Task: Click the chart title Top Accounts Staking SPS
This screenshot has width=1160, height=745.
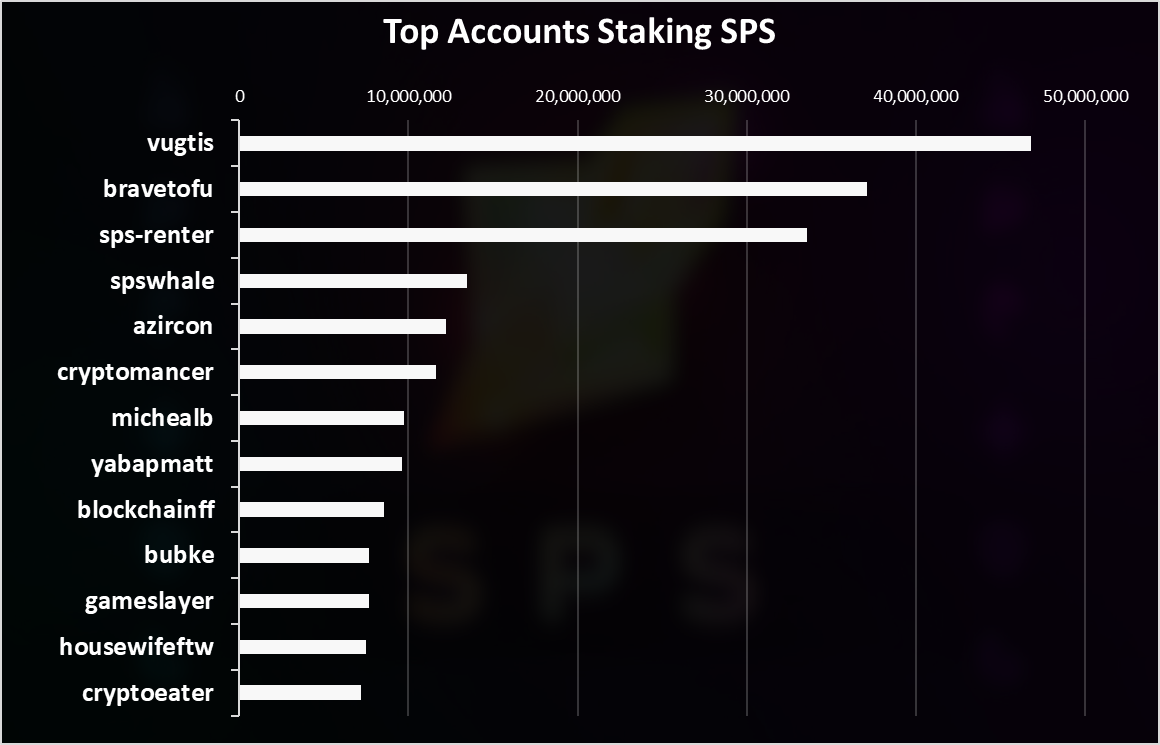Action: pos(579,33)
